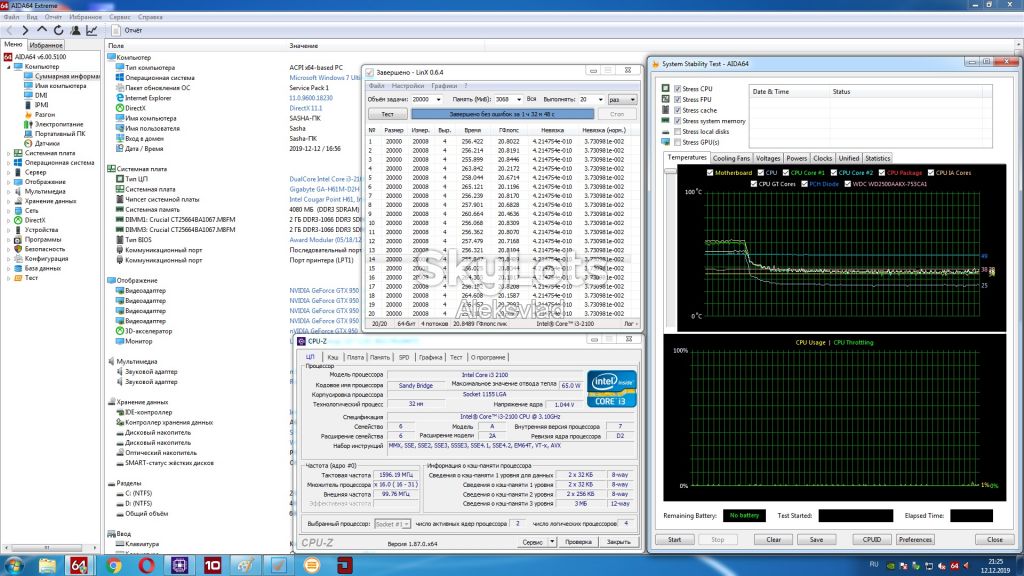The image size is (1024, 576).
Task: Open the Справка menu in AIDA64
Action: (150, 17)
